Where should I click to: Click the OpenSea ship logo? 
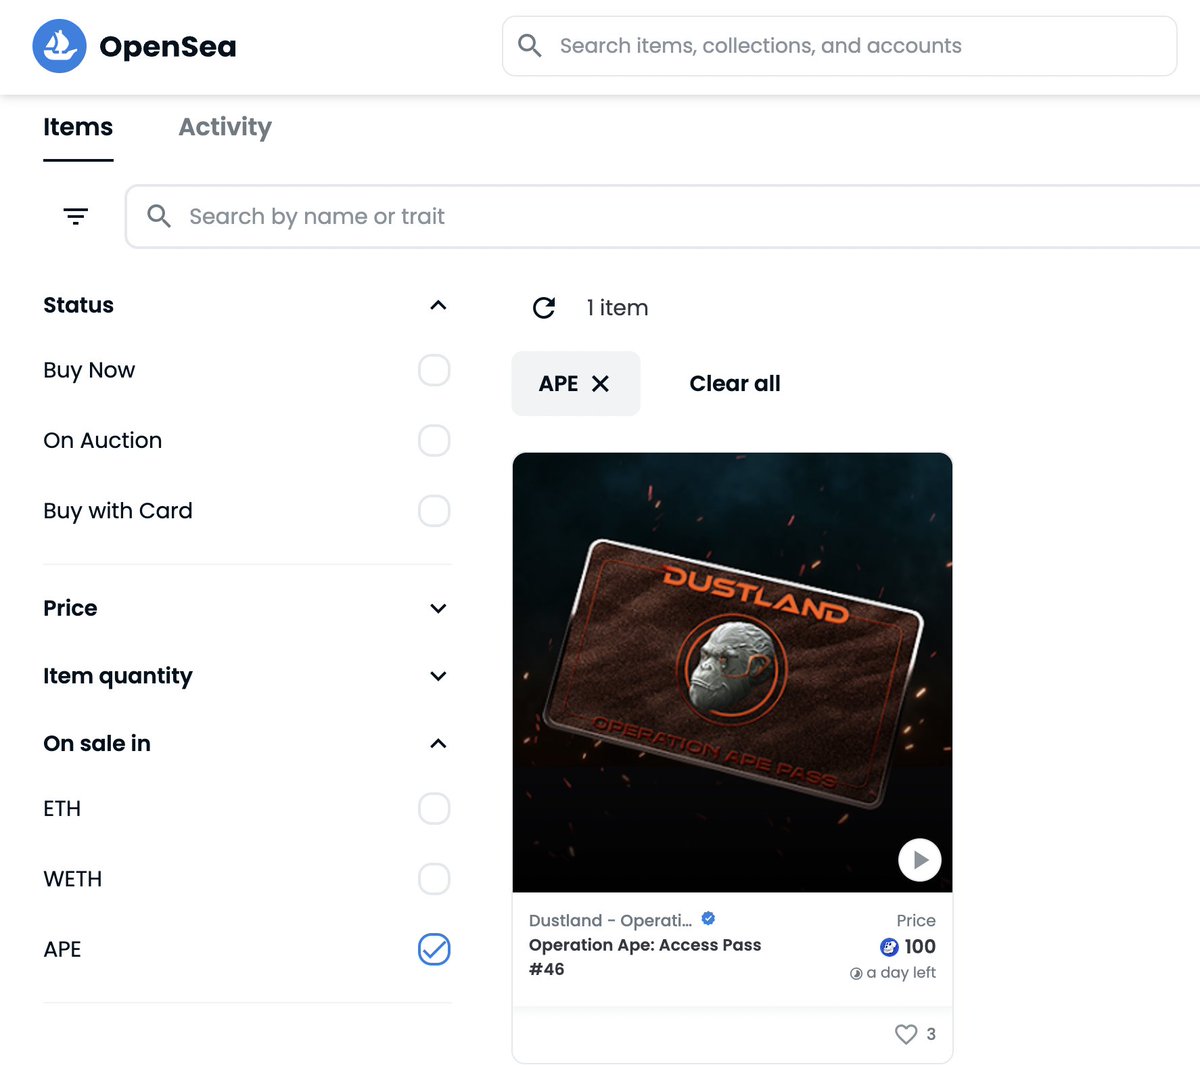(x=59, y=46)
